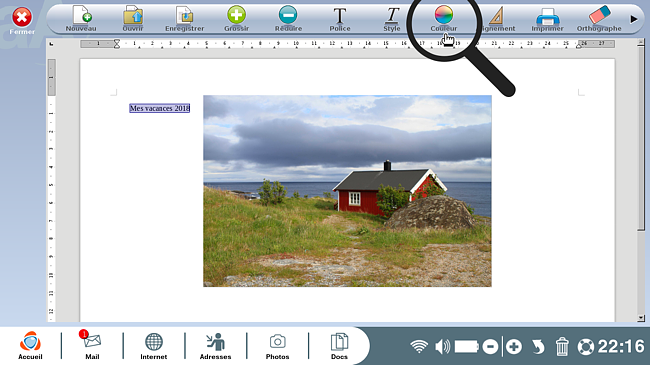
Task: Open the Police font options
Action: [x=340, y=19]
